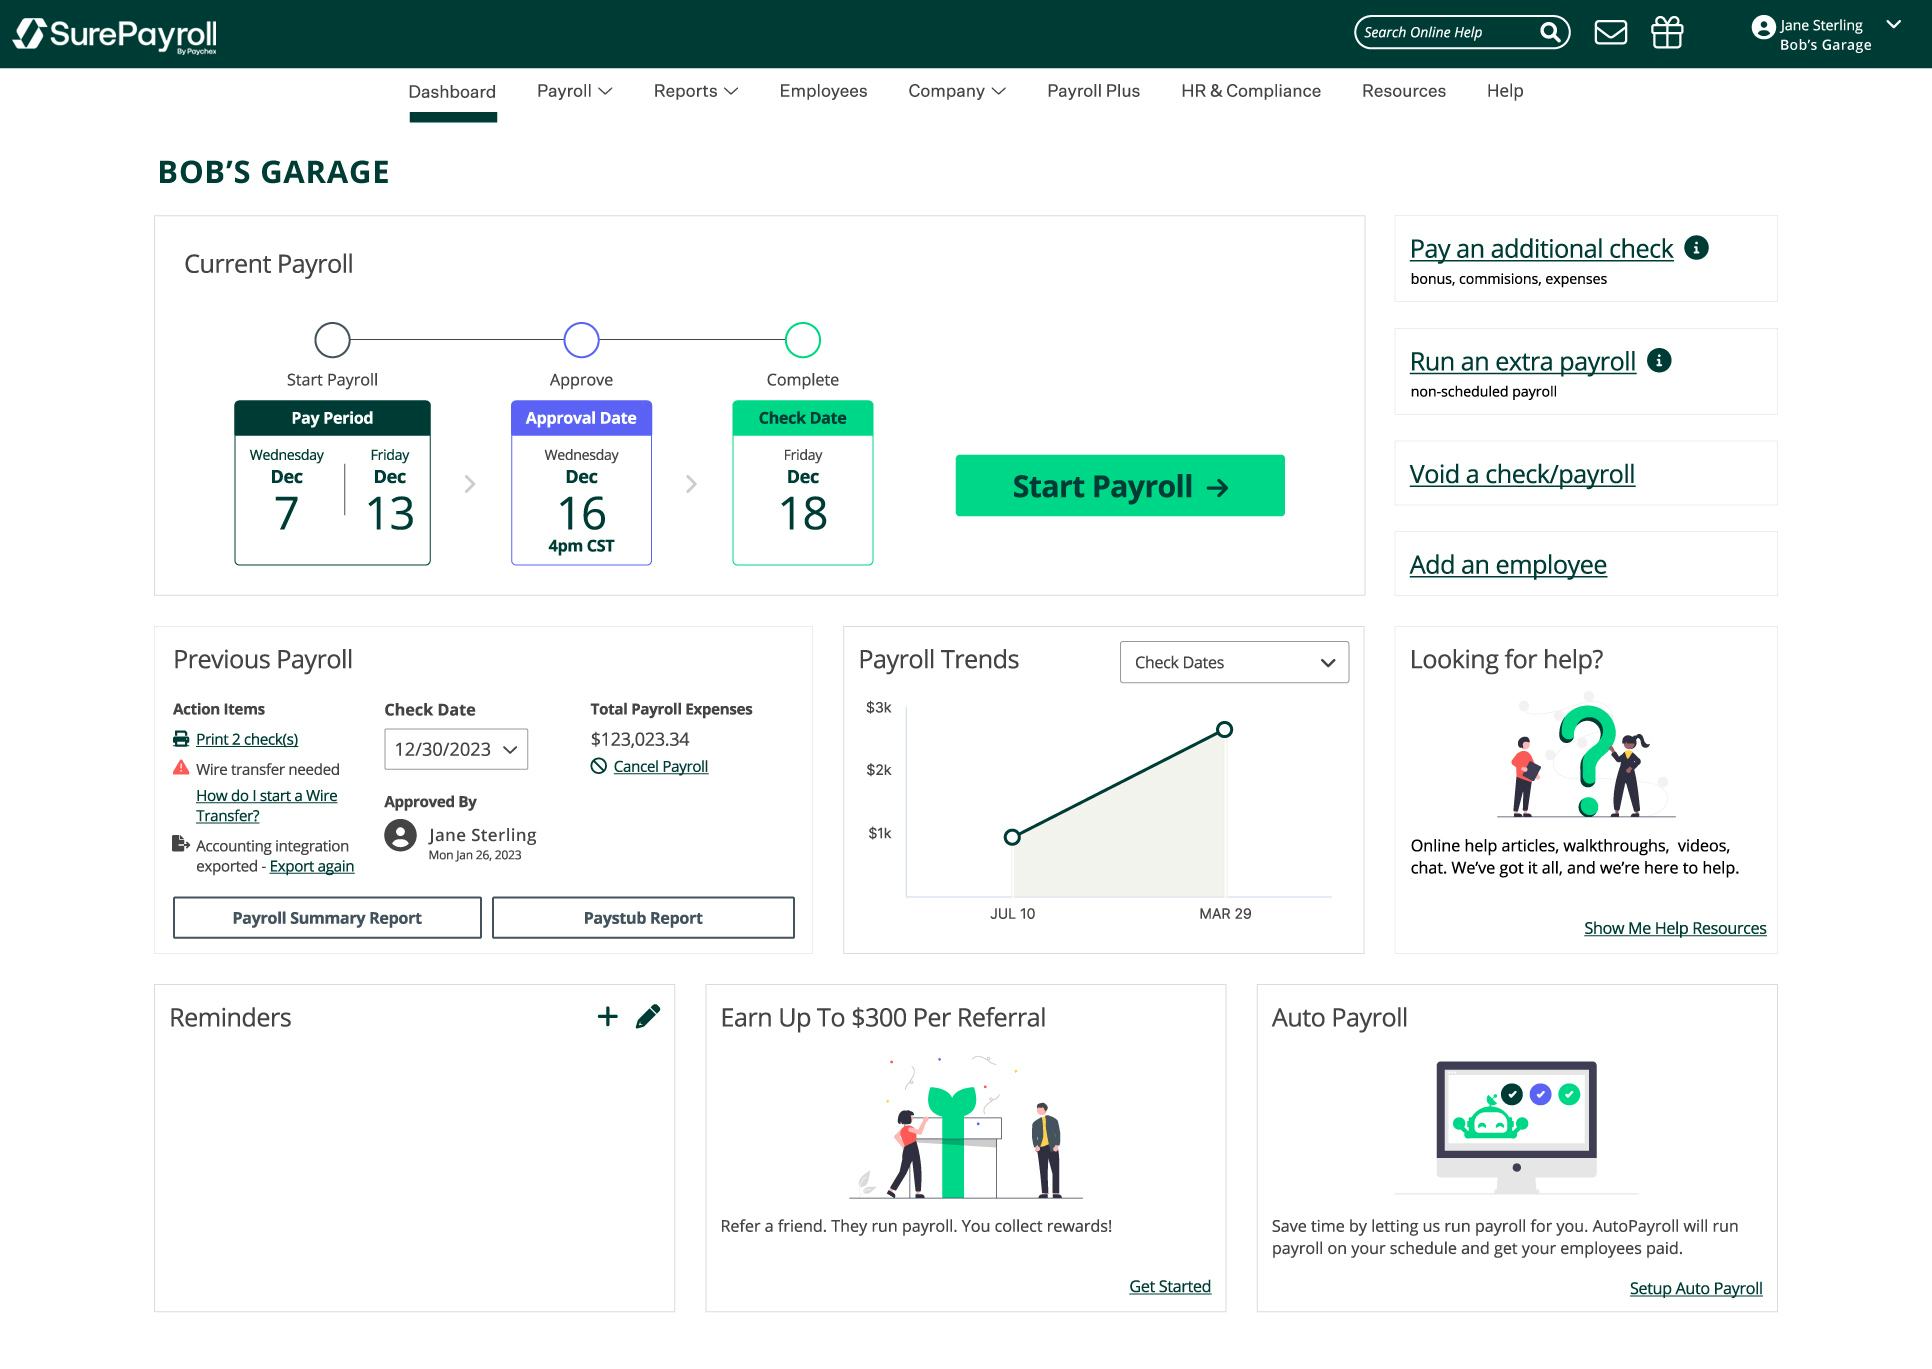This screenshot has width=1932, height=1369.
Task: Open the Employees menu item
Action: tap(822, 90)
